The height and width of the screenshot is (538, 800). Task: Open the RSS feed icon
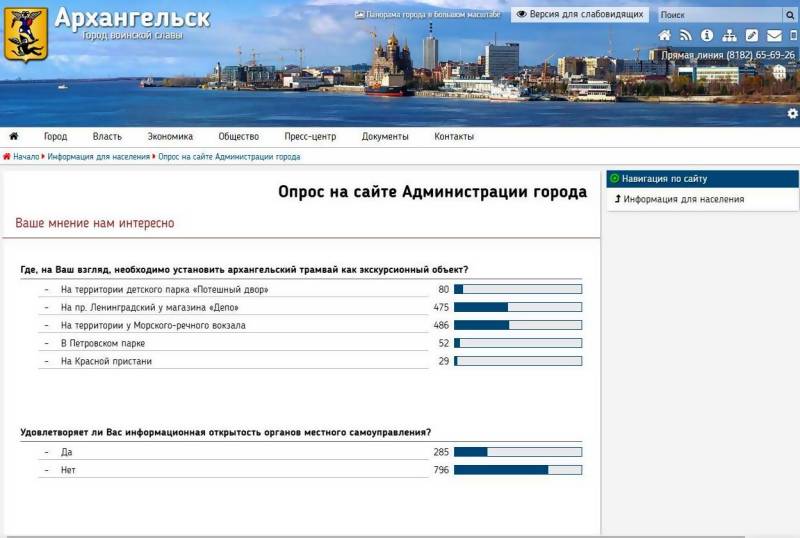[x=686, y=35]
